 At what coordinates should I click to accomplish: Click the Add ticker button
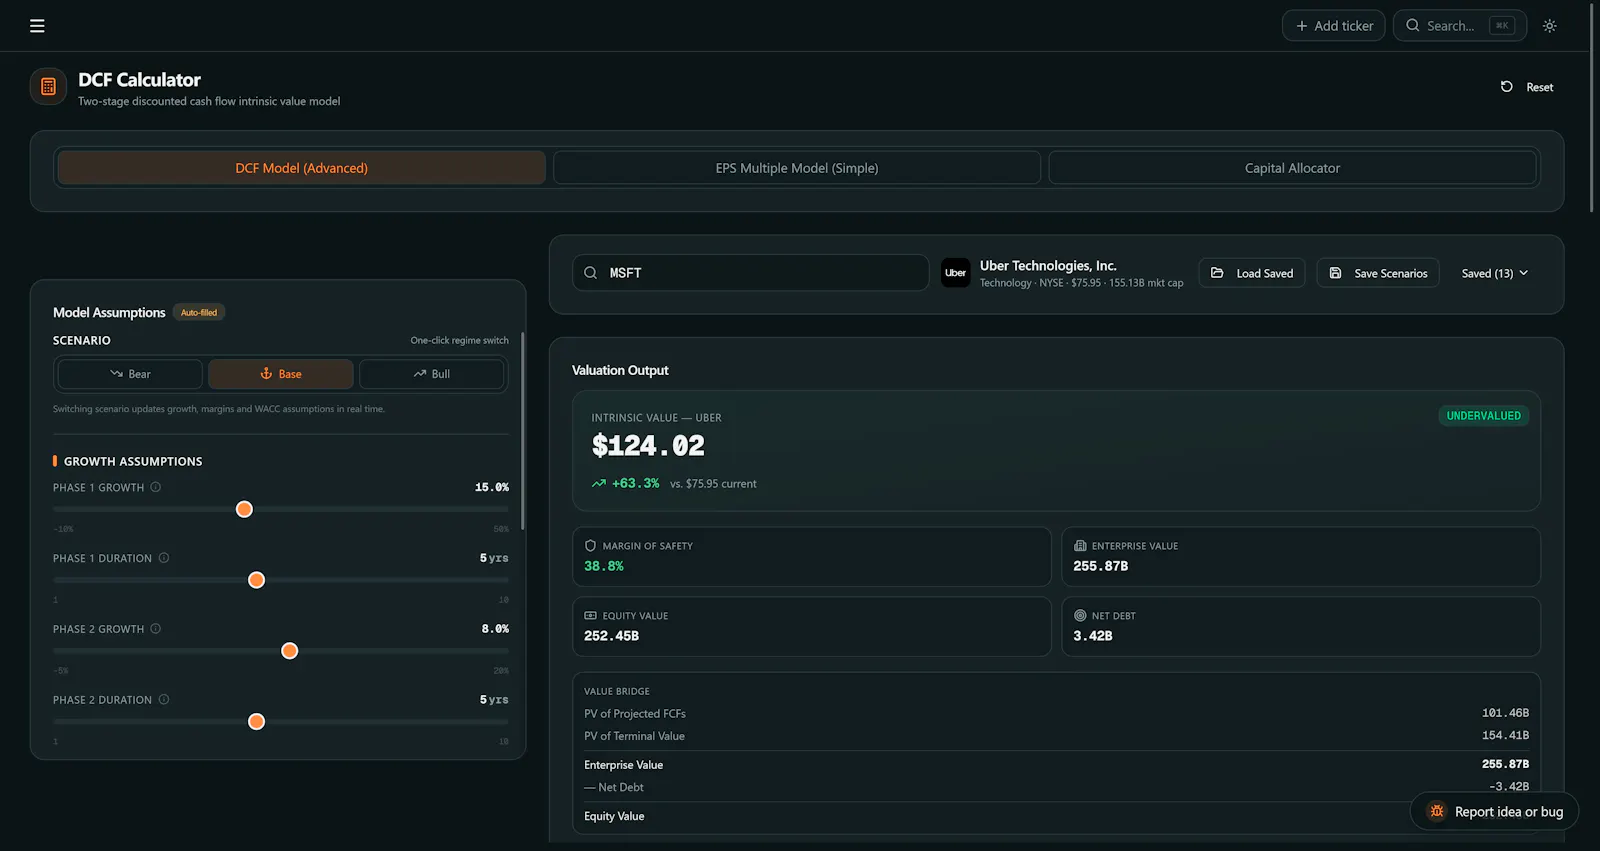coord(1334,26)
